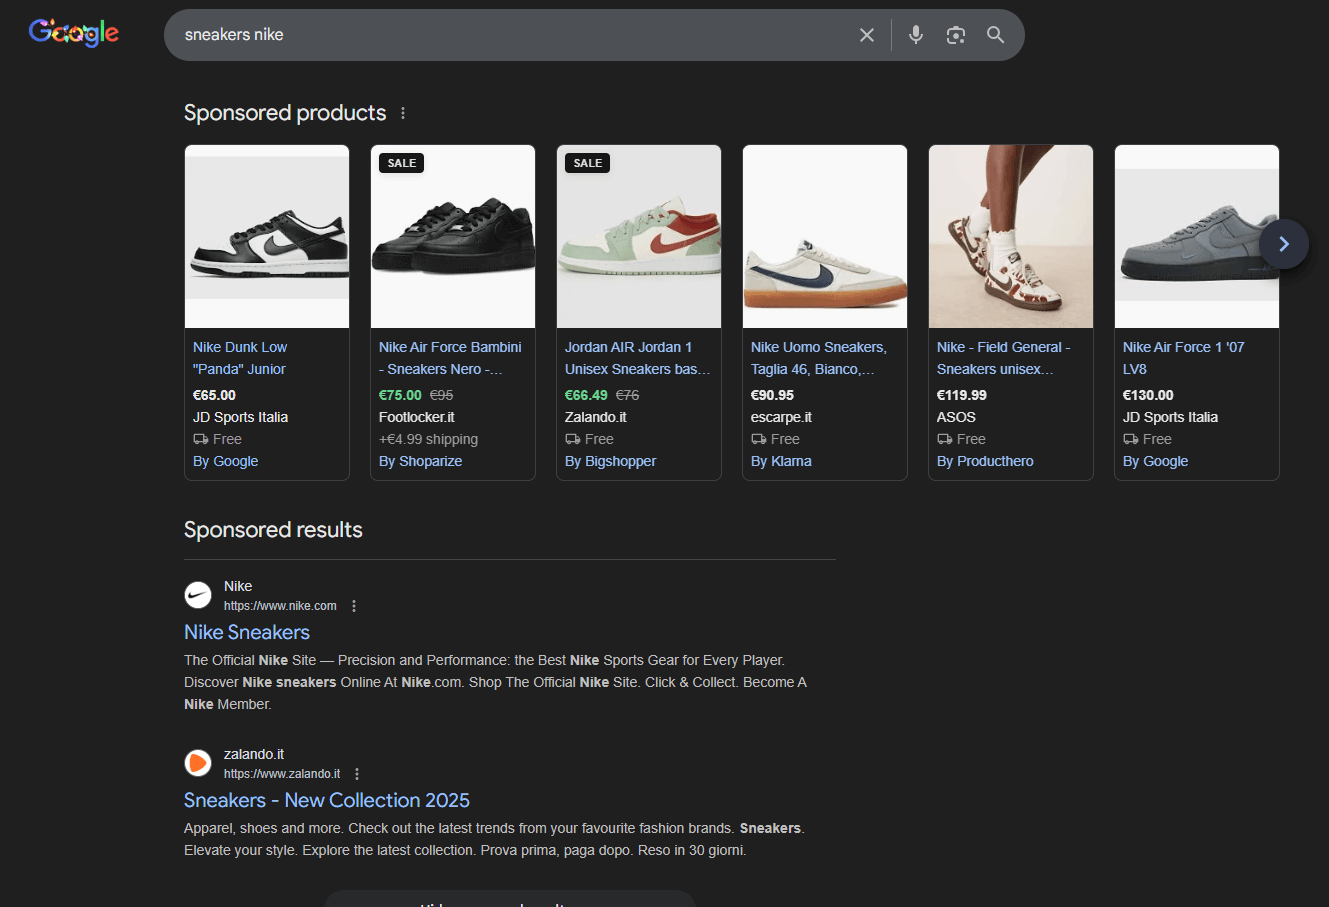Click delivery truck icon under ASOS
Screen dimensions: 1329x907
pos(945,439)
